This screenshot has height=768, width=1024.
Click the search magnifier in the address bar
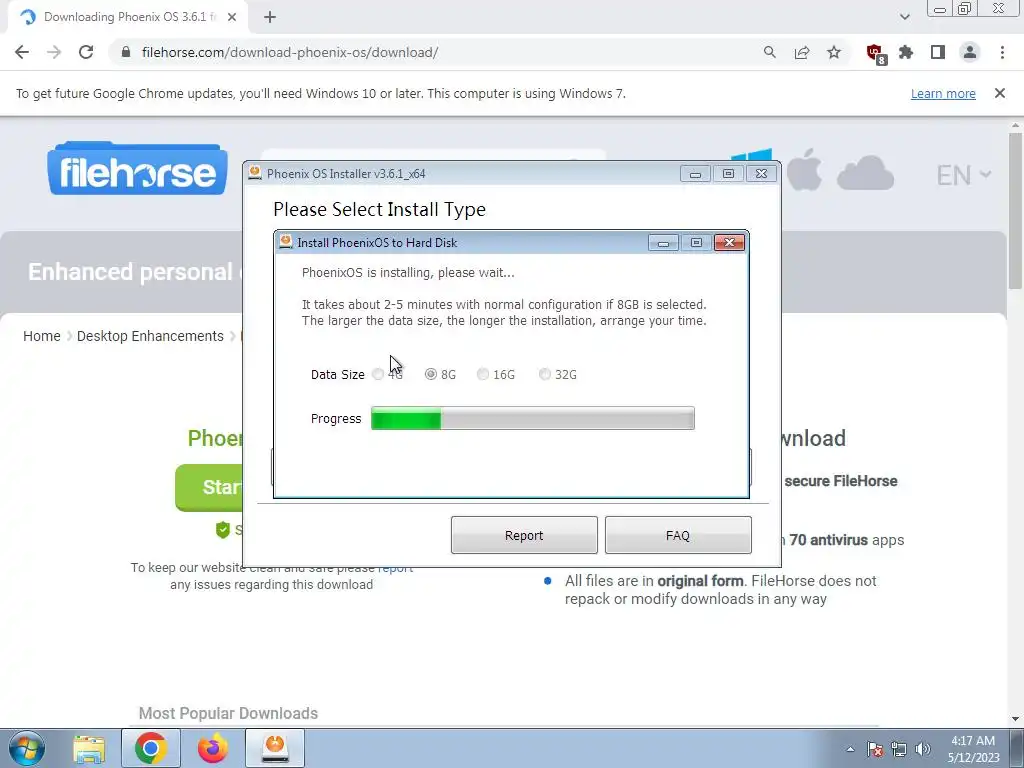pyautogui.click(x=769, y=52)
